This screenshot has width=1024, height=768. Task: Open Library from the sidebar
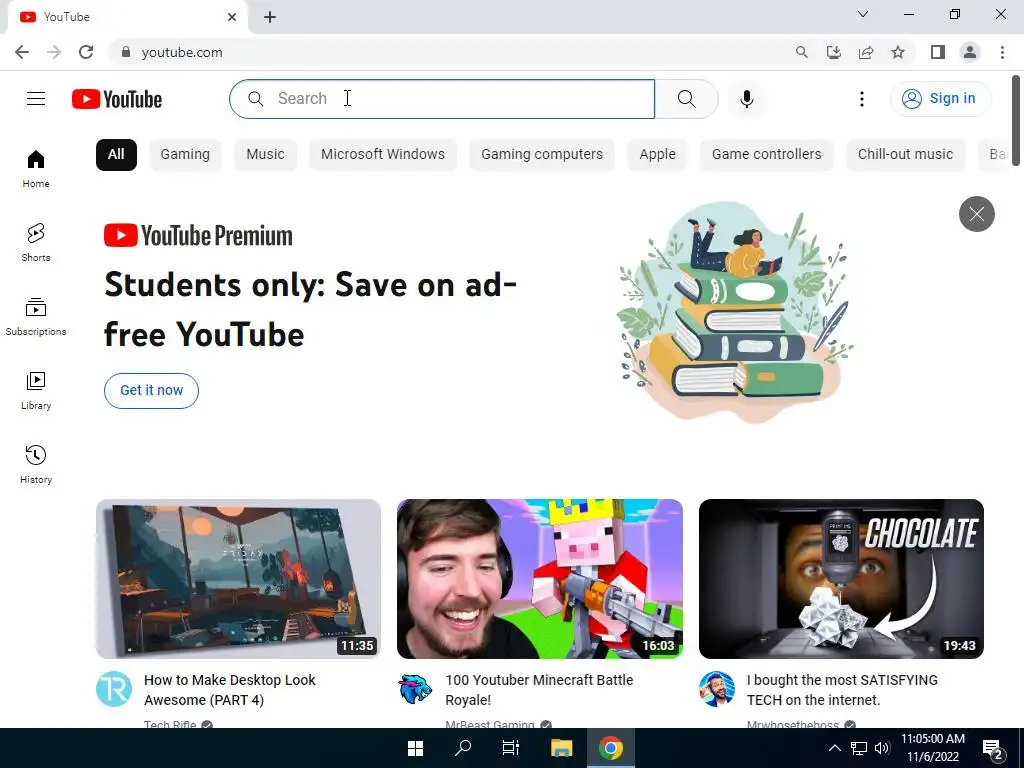(36, 391)
